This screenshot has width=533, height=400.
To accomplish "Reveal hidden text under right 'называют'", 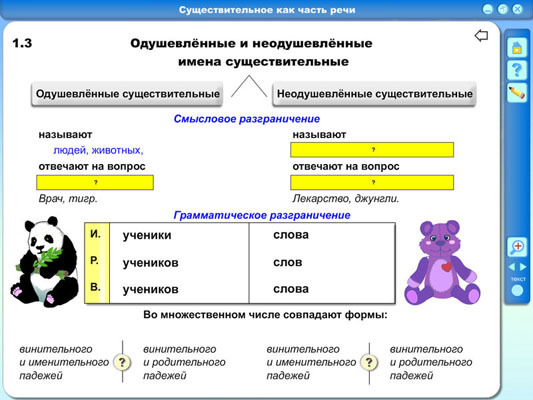I will click(372, 150).
